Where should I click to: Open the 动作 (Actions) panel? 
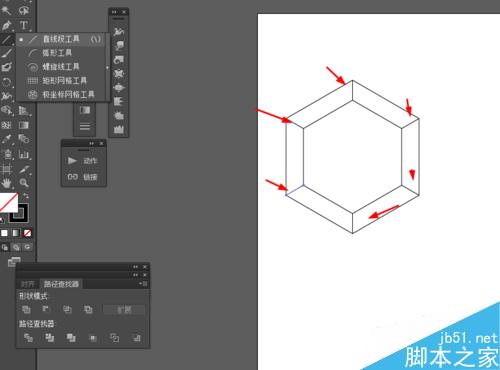82,161
